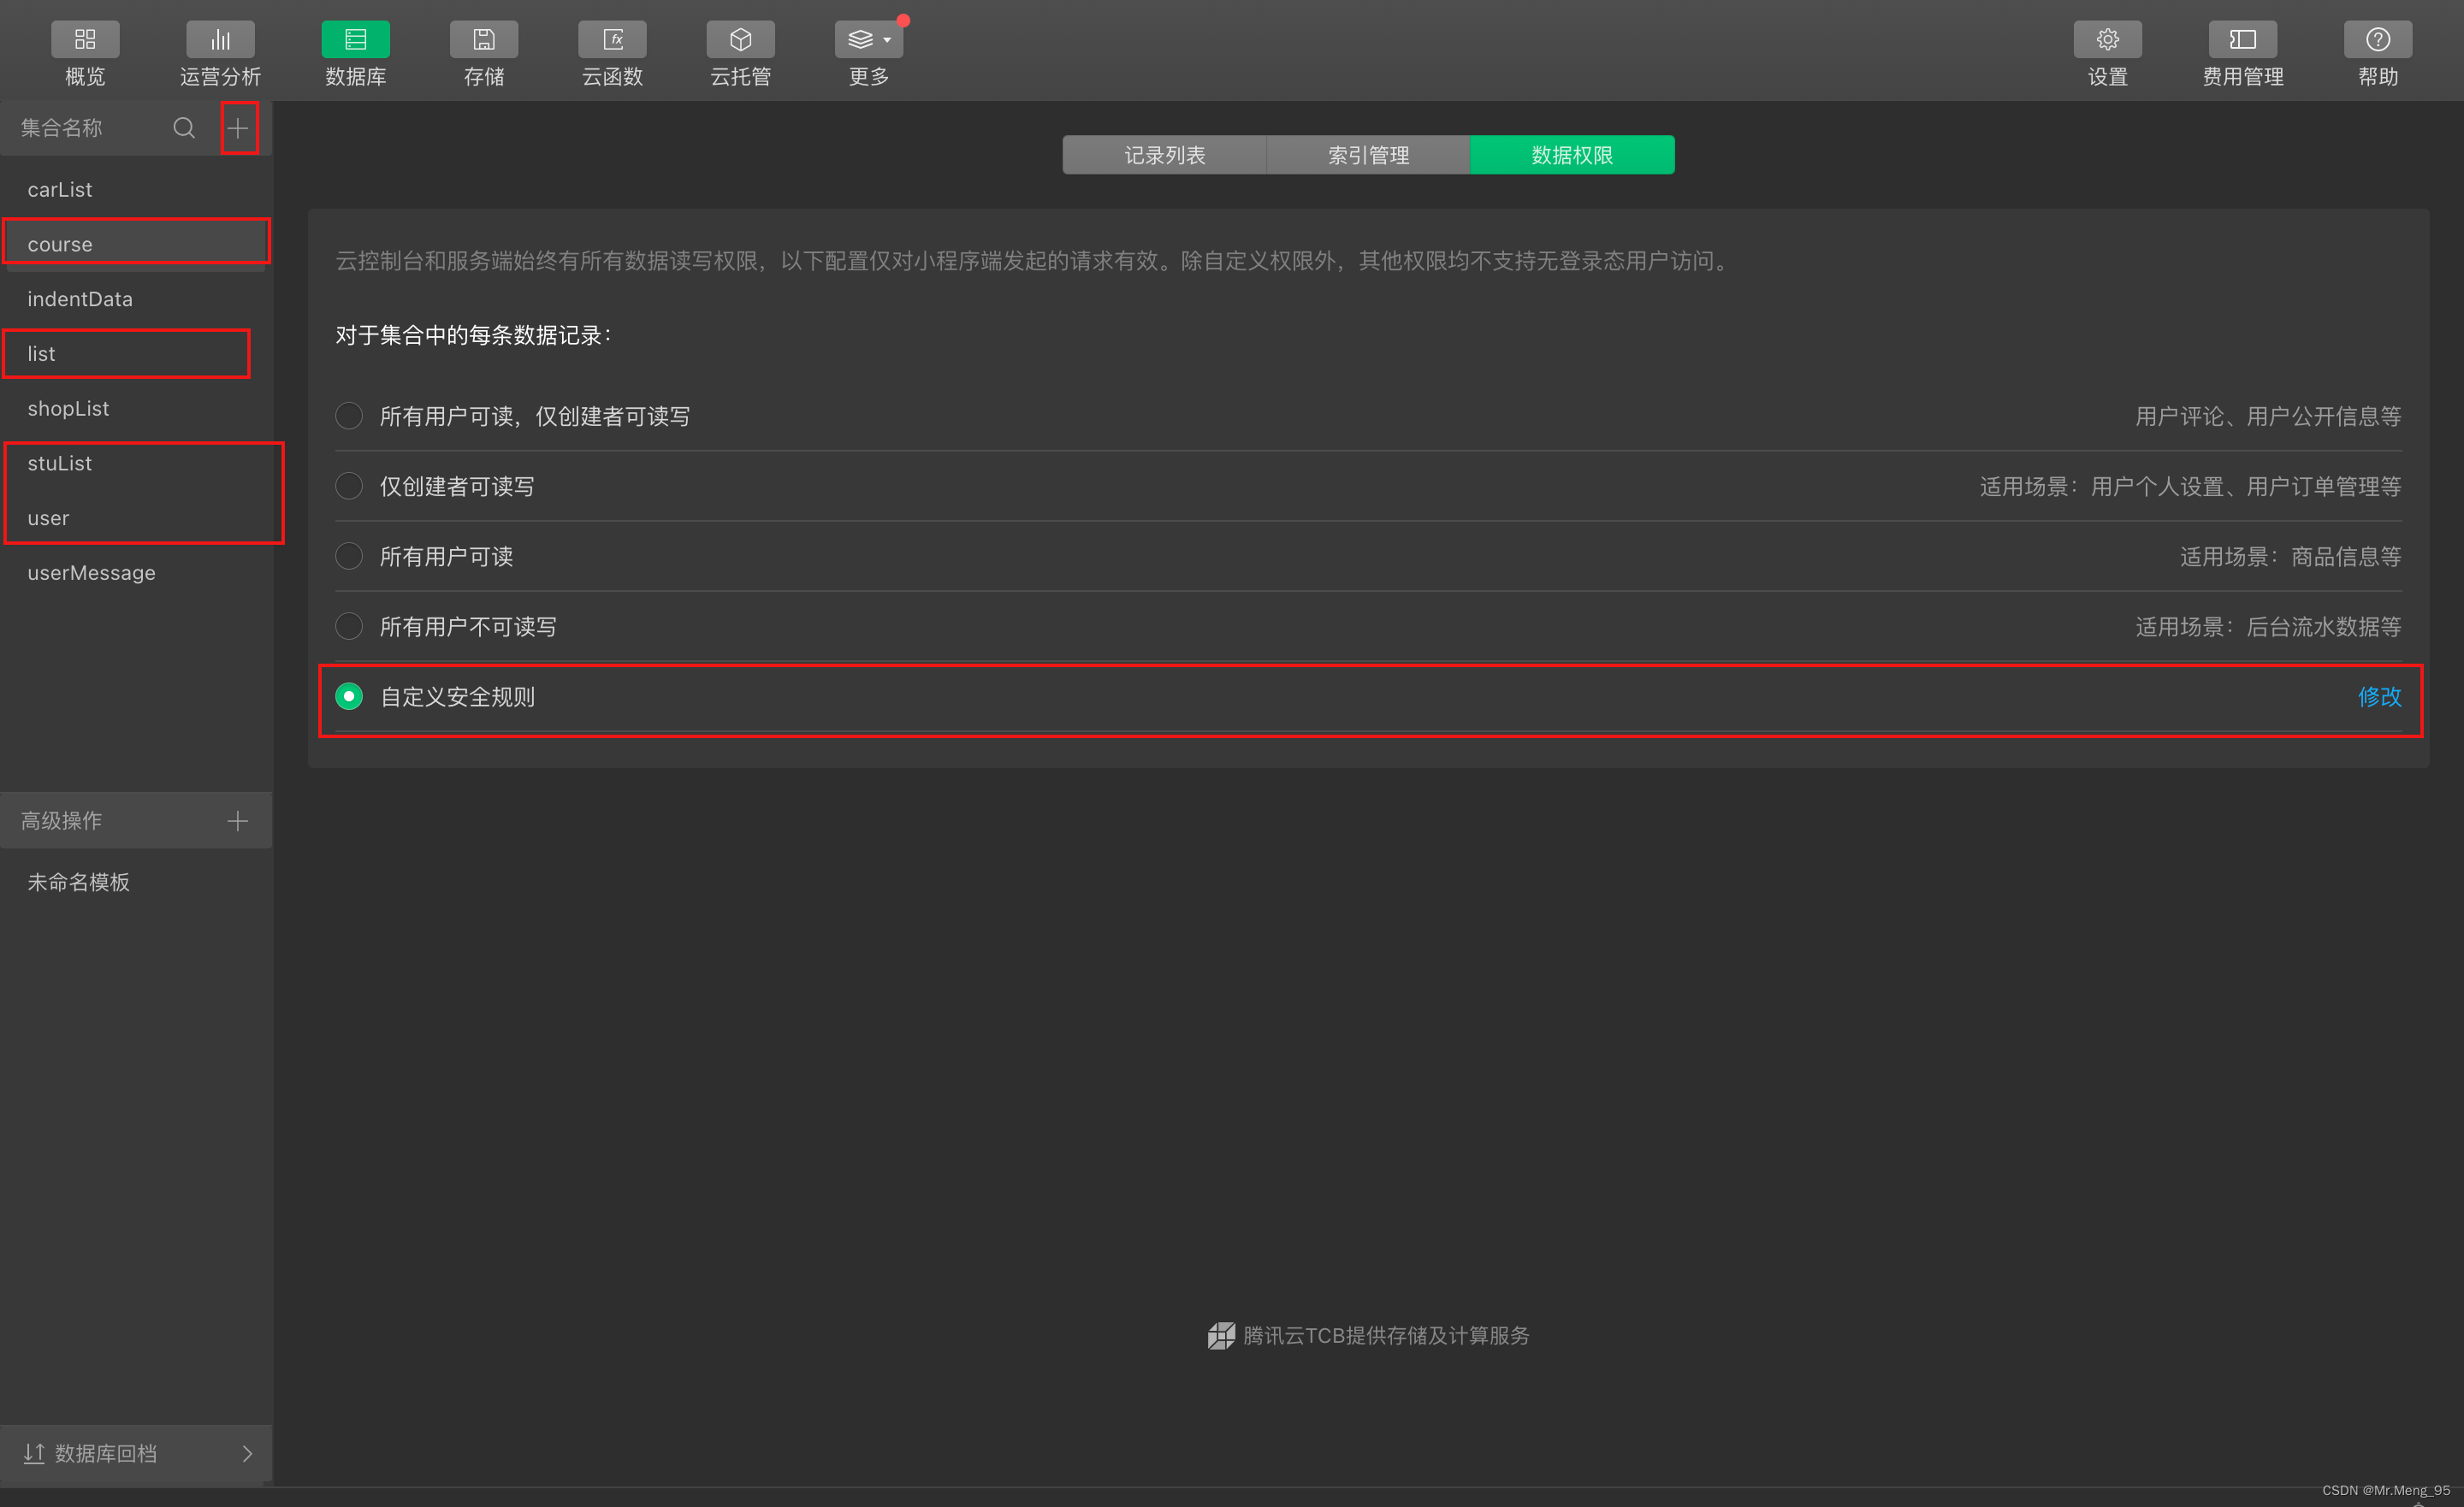Add a new collection with plus icon
The width and height of the screenshot is (2464, 1507).
(x=238, y=128)
